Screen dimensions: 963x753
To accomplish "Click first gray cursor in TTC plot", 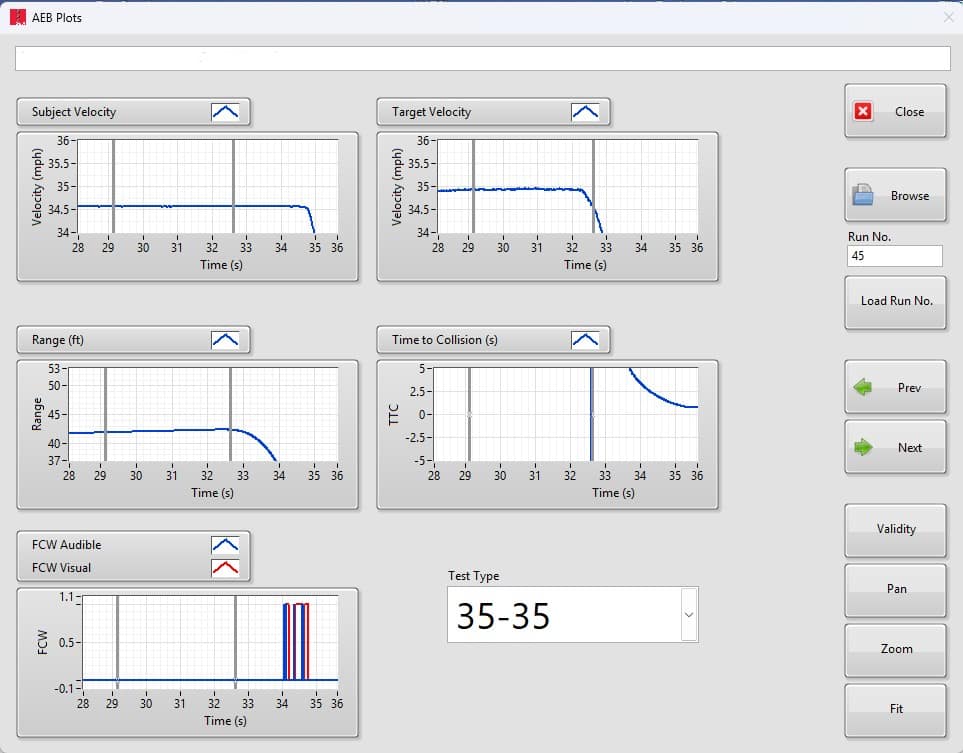I will click(x=469, y=415).
